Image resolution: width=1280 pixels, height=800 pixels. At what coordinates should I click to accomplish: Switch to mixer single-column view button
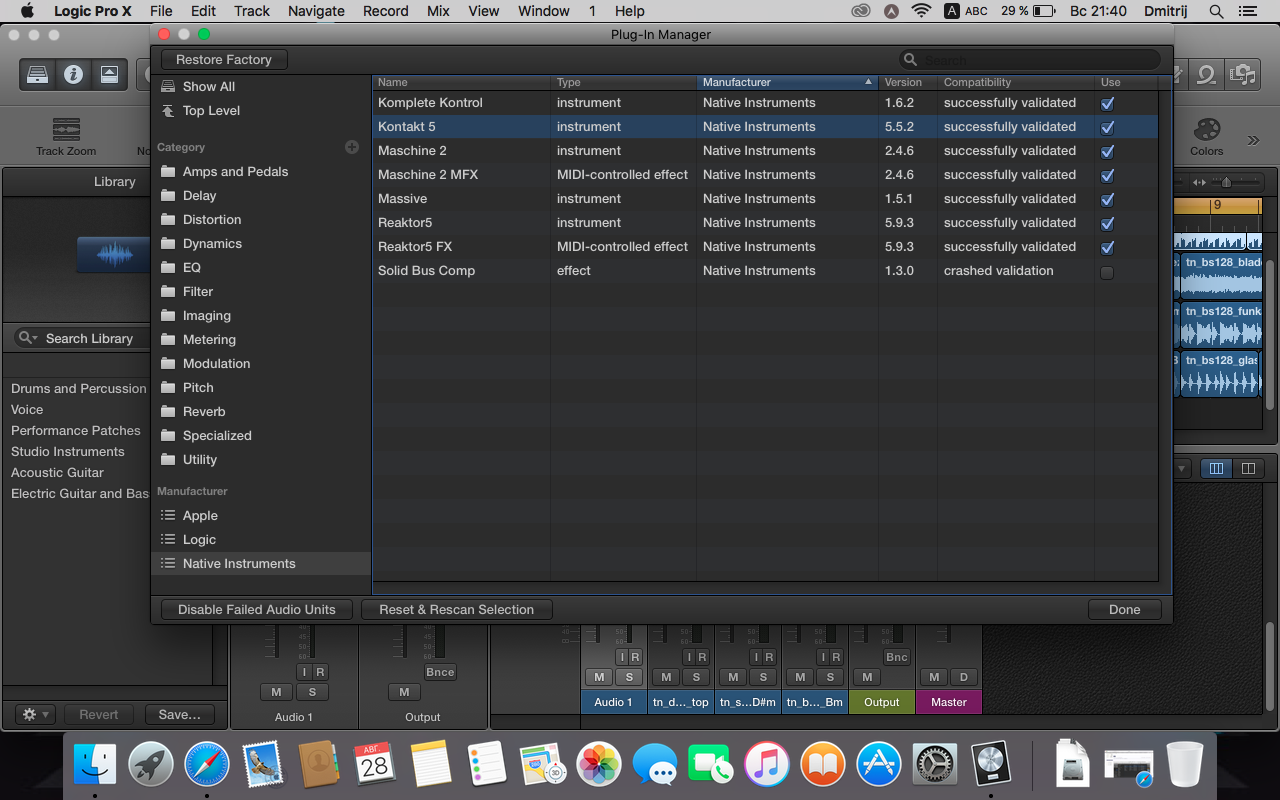tap(1248, 468)
